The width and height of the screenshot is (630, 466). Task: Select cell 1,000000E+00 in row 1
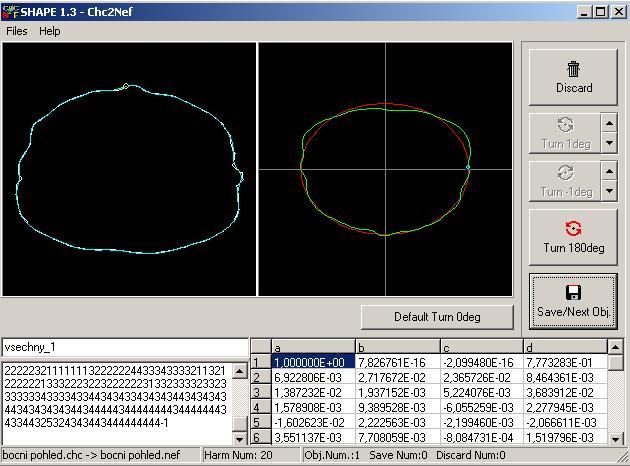tap(313, 362)
